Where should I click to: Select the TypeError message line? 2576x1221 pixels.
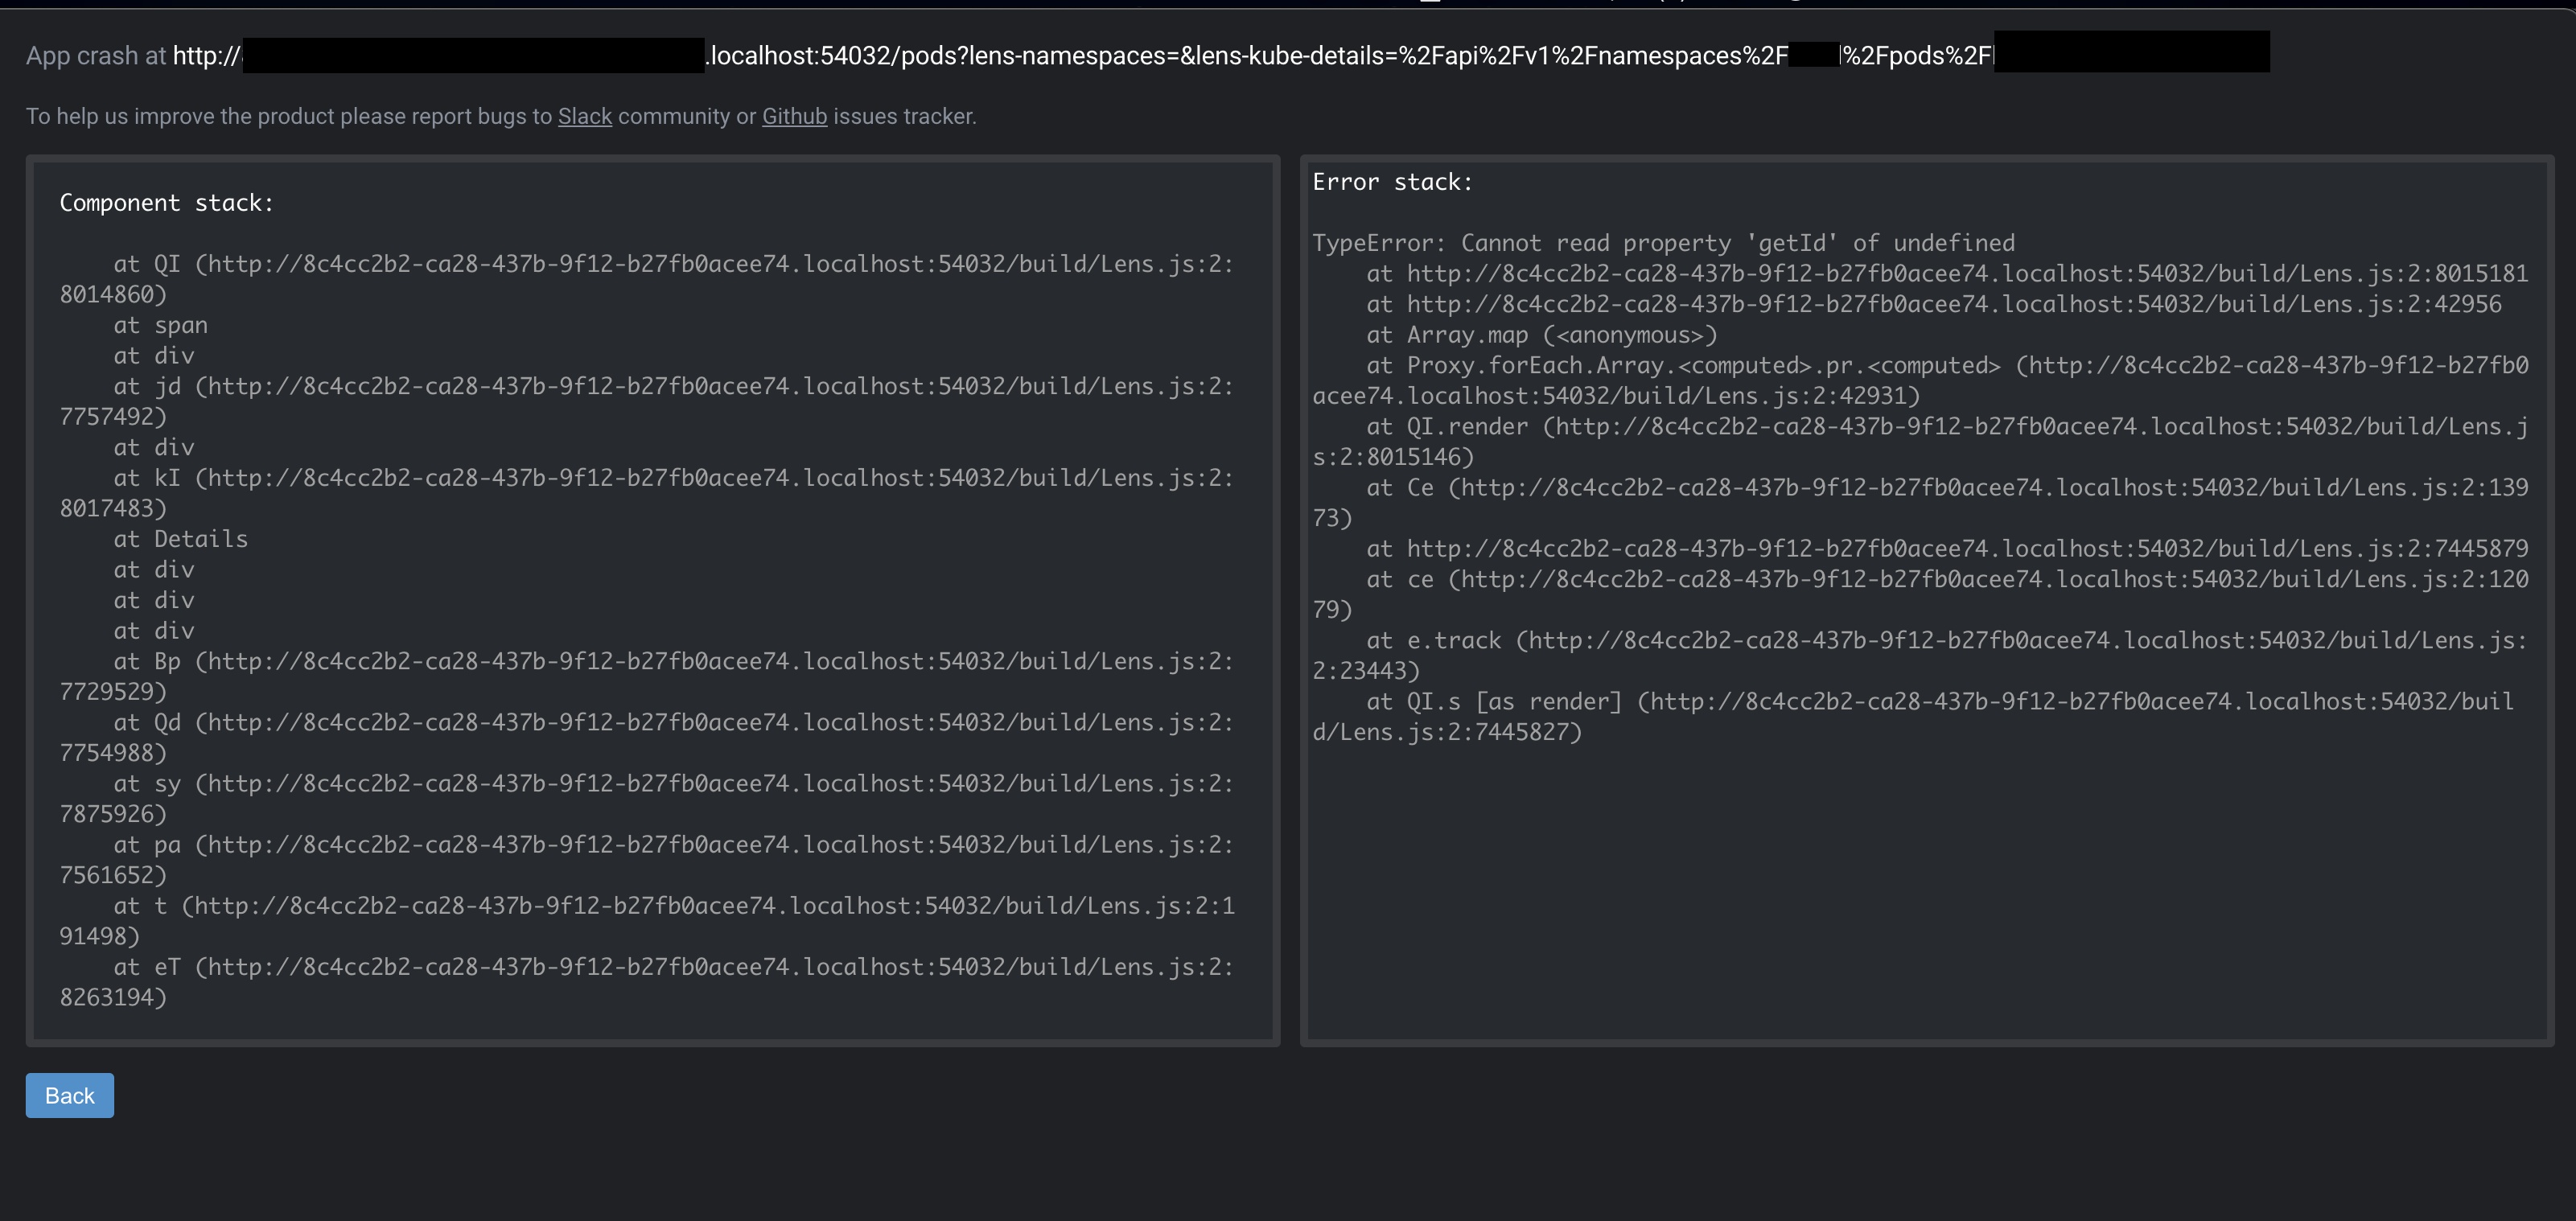(1663, 242)
